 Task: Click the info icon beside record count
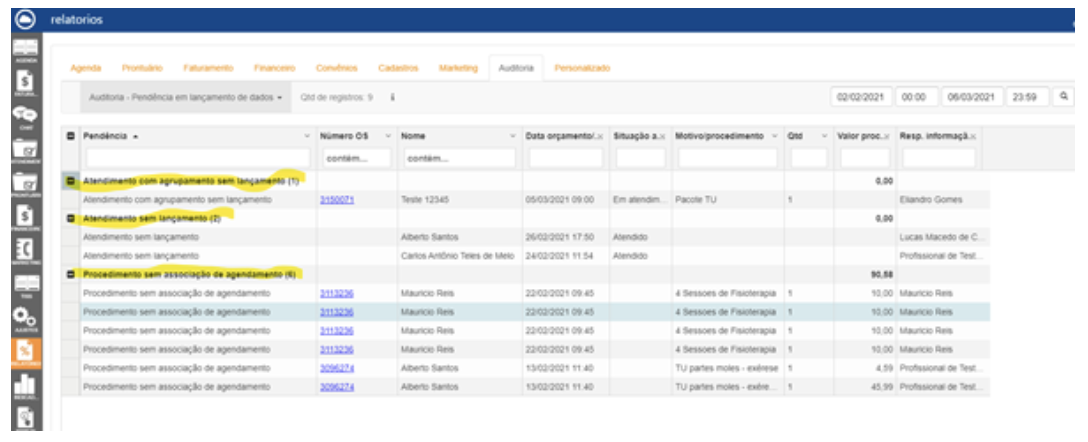click(392, 98)
